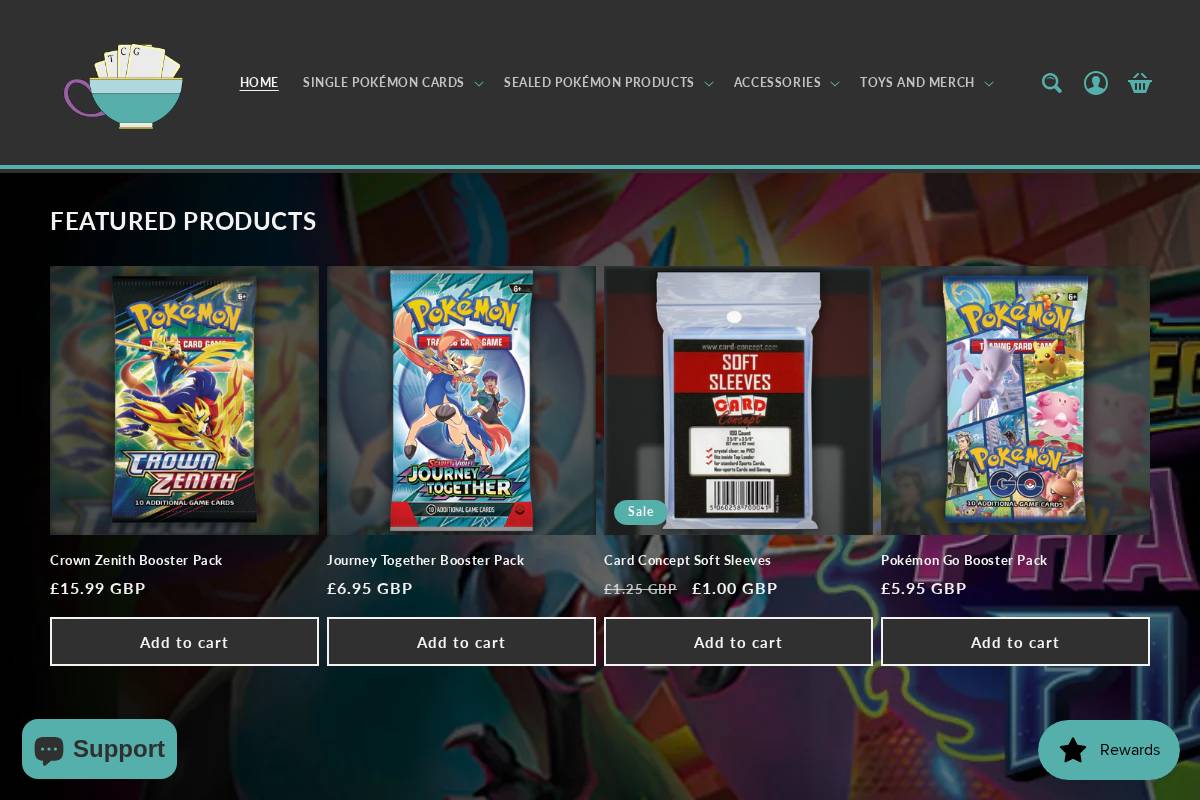Open the Rewards panel
Image resolution: width=1200 pixels, height=800 pixels.
(x=1109, y=750)
